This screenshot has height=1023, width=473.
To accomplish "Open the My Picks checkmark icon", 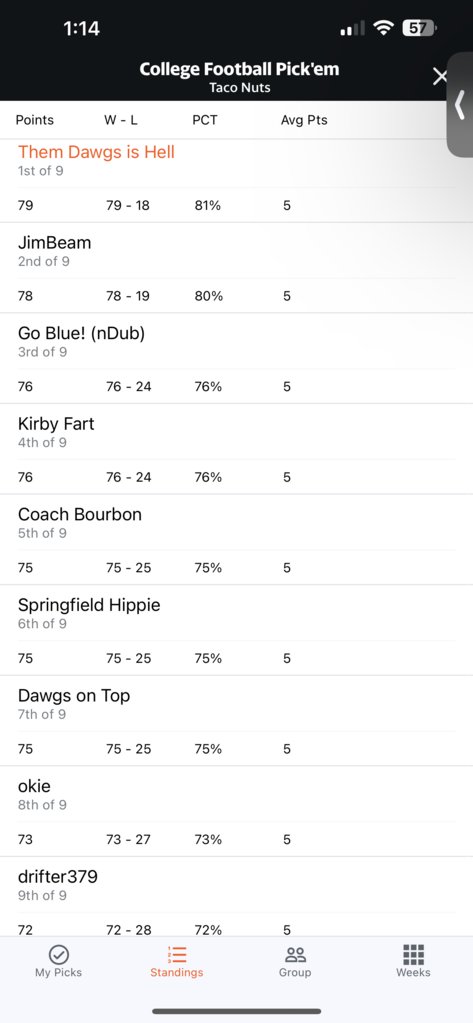I will click(x=59, y=954).
